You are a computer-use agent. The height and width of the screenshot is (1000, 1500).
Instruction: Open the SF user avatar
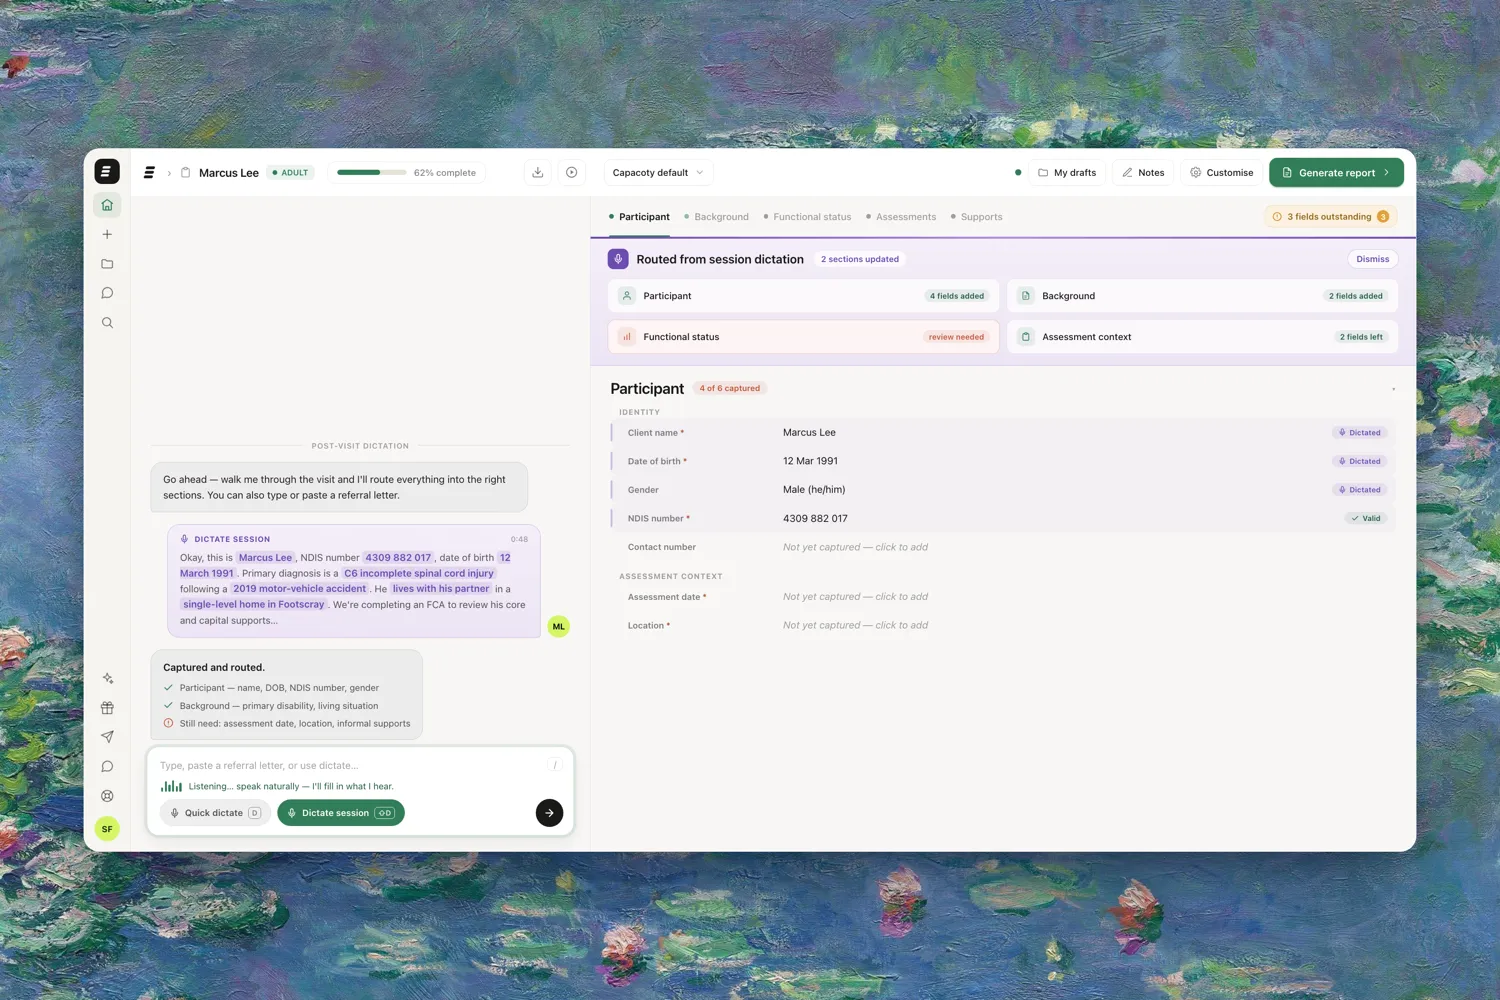[x=107, y=829]
